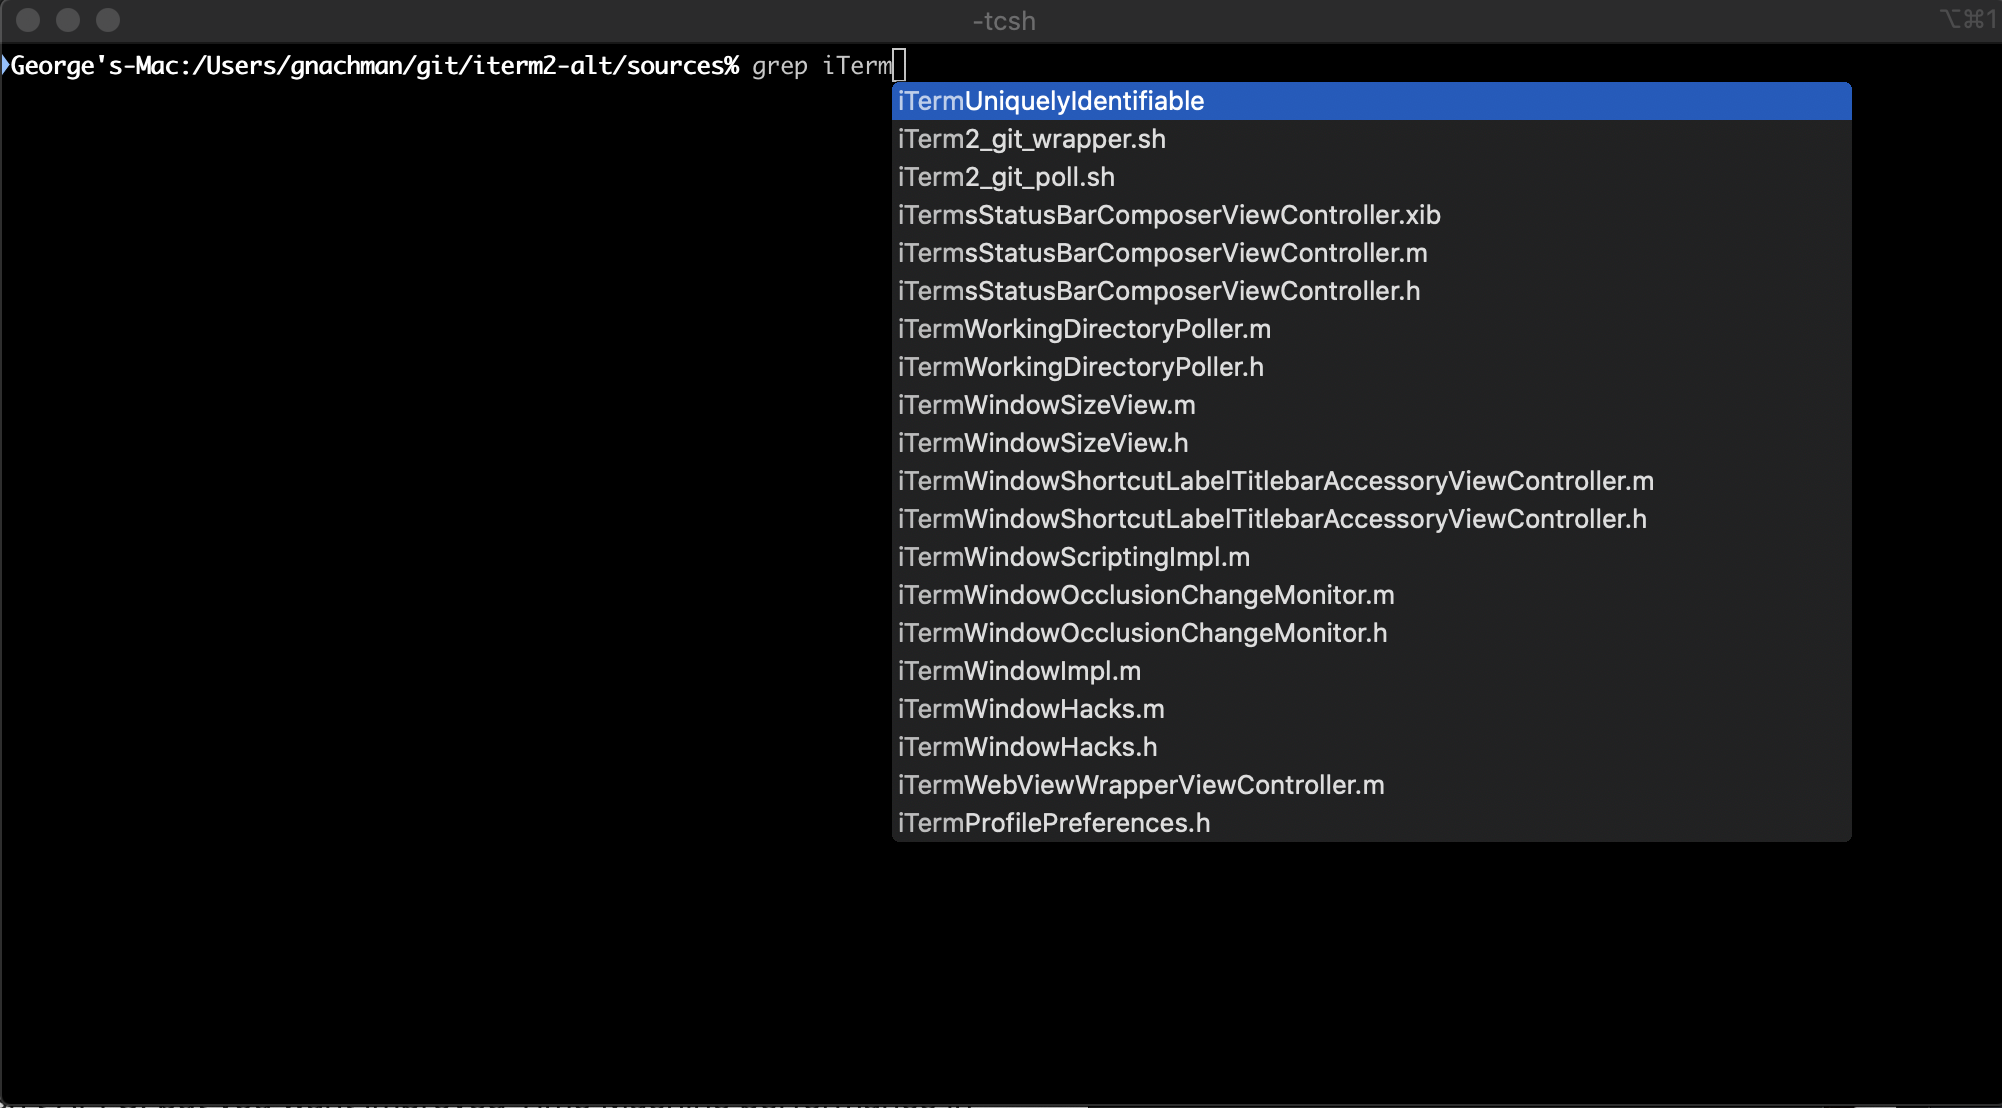Select iTermWindowImpl.m from autocomplete

coord(1019,670)
